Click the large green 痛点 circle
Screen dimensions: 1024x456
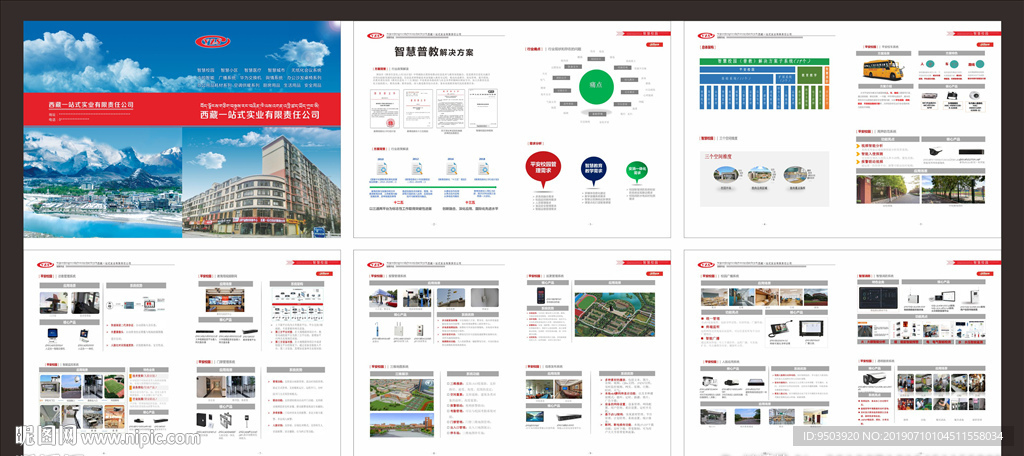598,86
